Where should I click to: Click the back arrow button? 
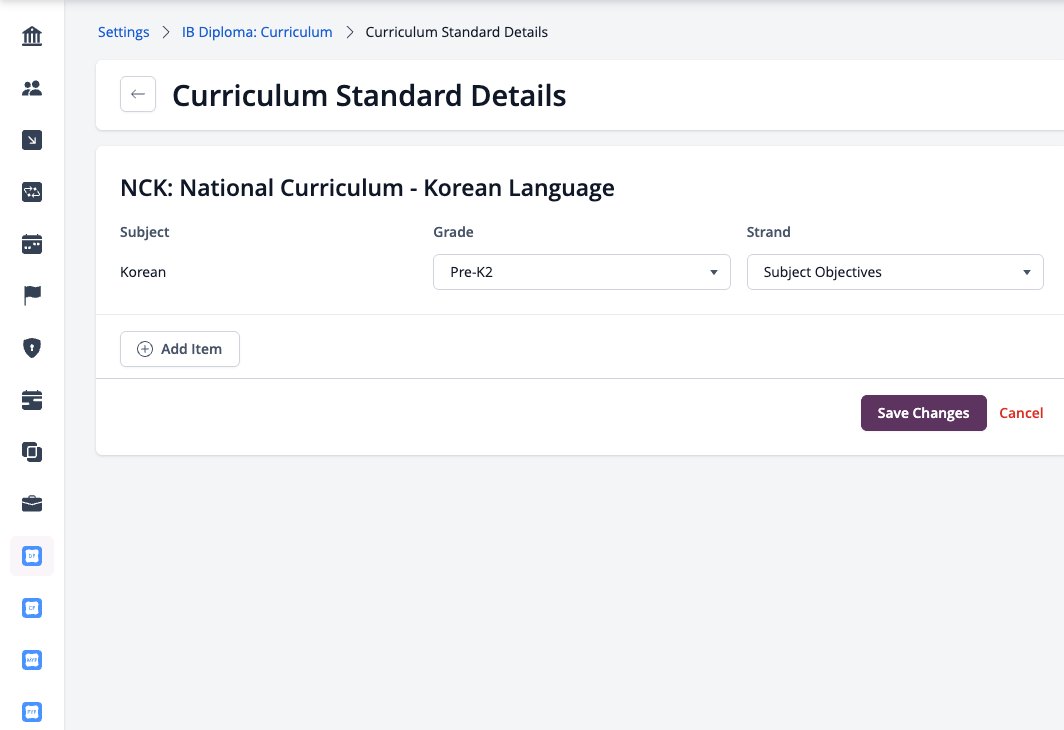(138, 94)
